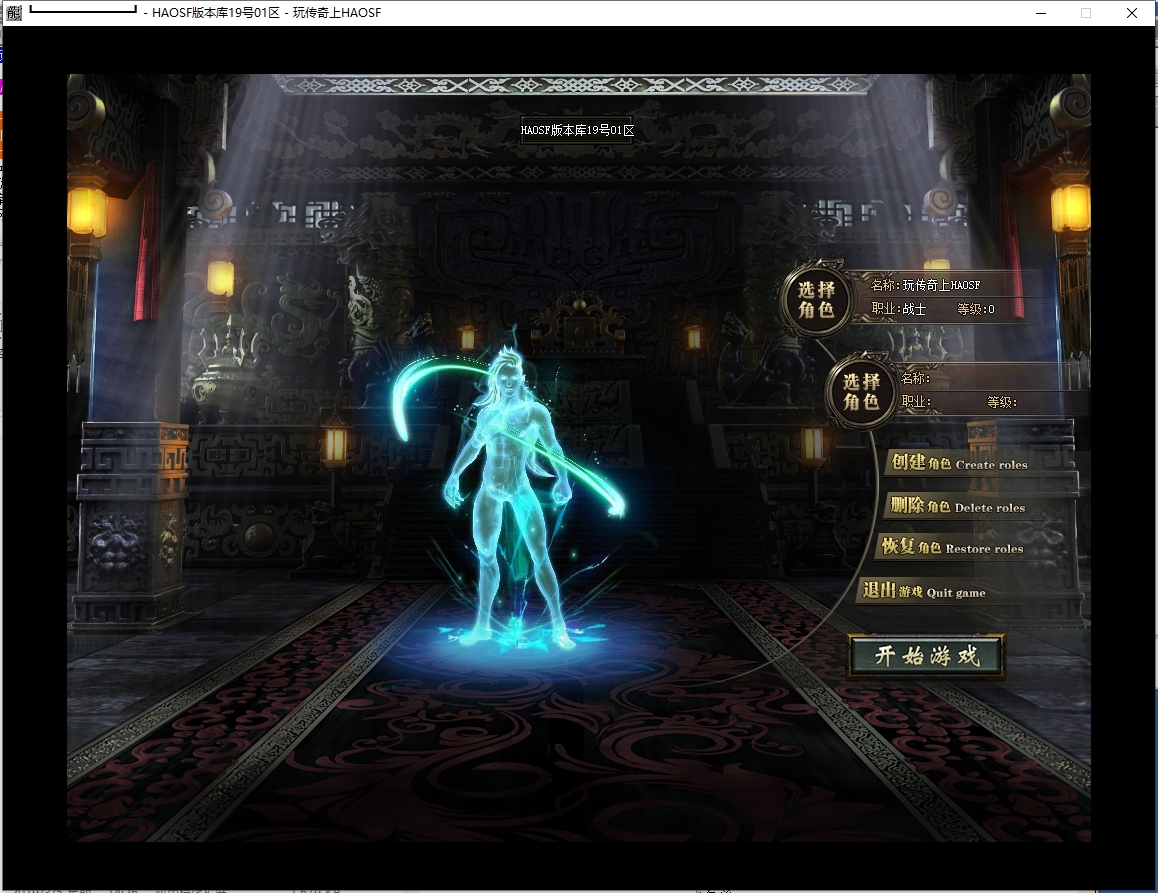
Task: Maximize the game window
Action: tap(1086, 13)
